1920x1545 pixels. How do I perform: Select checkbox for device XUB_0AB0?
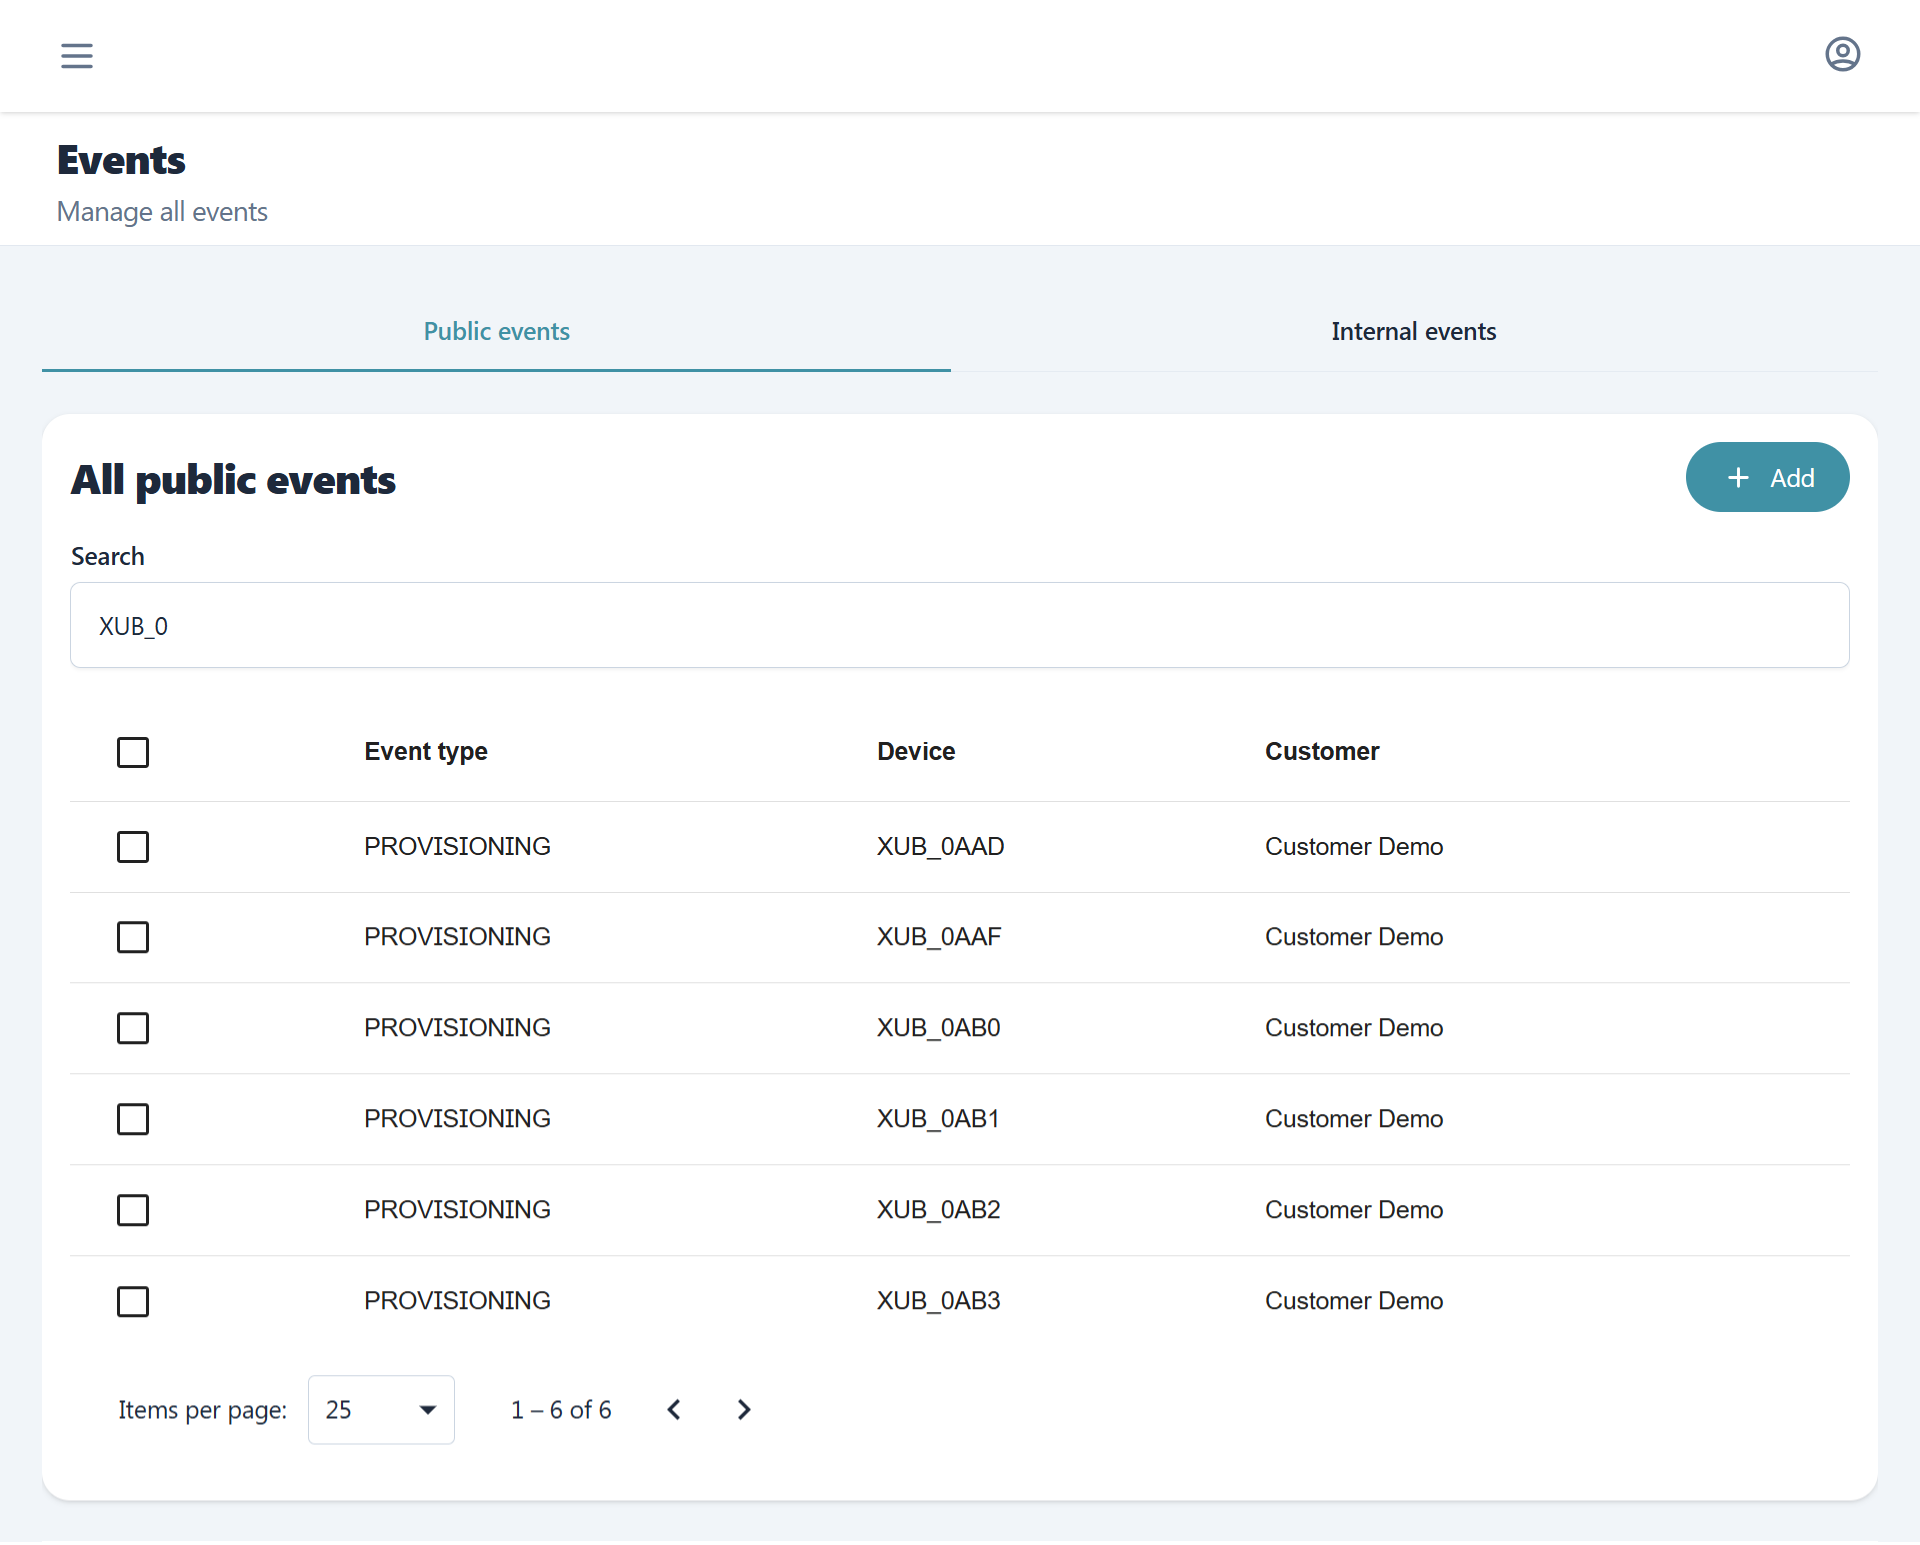[x=133, y=1028]
